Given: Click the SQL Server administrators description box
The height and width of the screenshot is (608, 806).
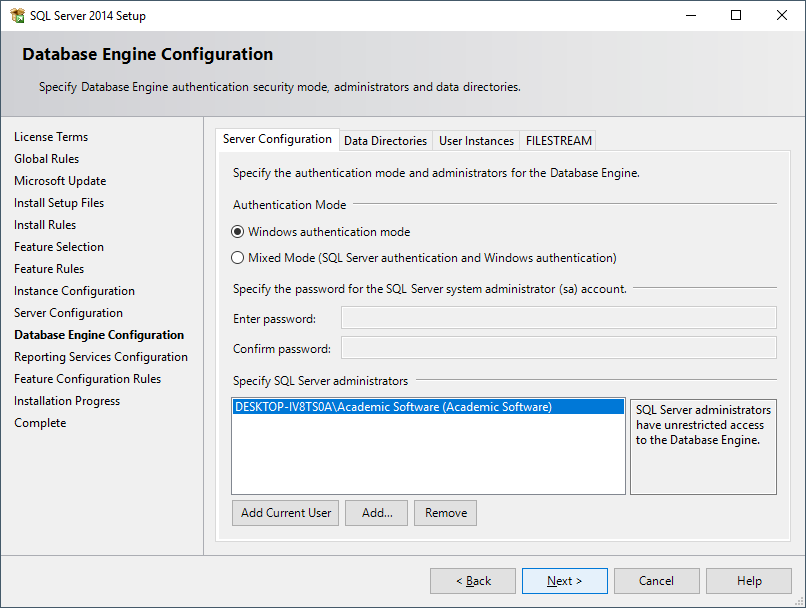Looking at the screenshot, I should (703, 447).
